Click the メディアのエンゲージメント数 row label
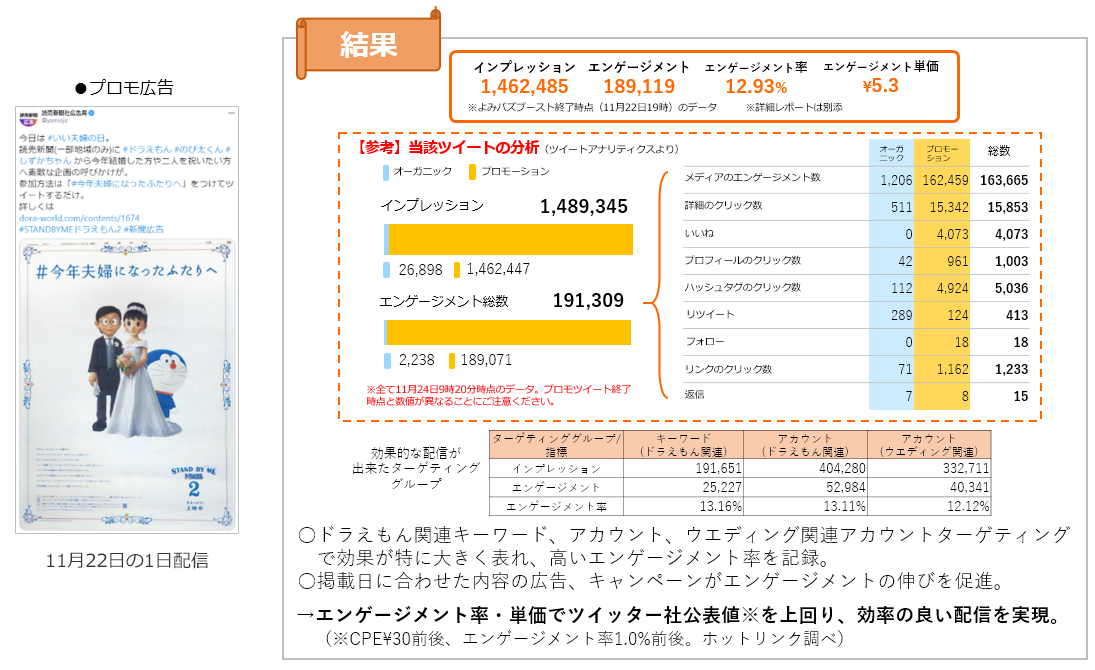 coord(752,177)
